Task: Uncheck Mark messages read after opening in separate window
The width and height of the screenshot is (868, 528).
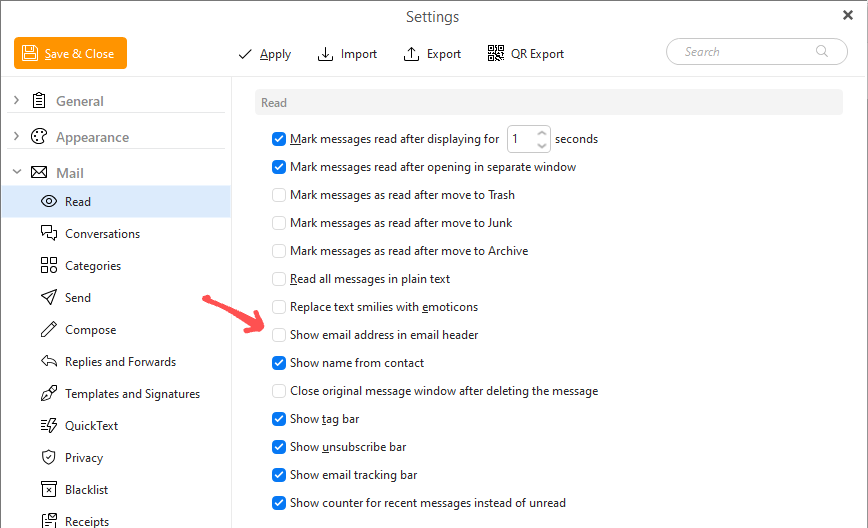Action: click(279, 167)
